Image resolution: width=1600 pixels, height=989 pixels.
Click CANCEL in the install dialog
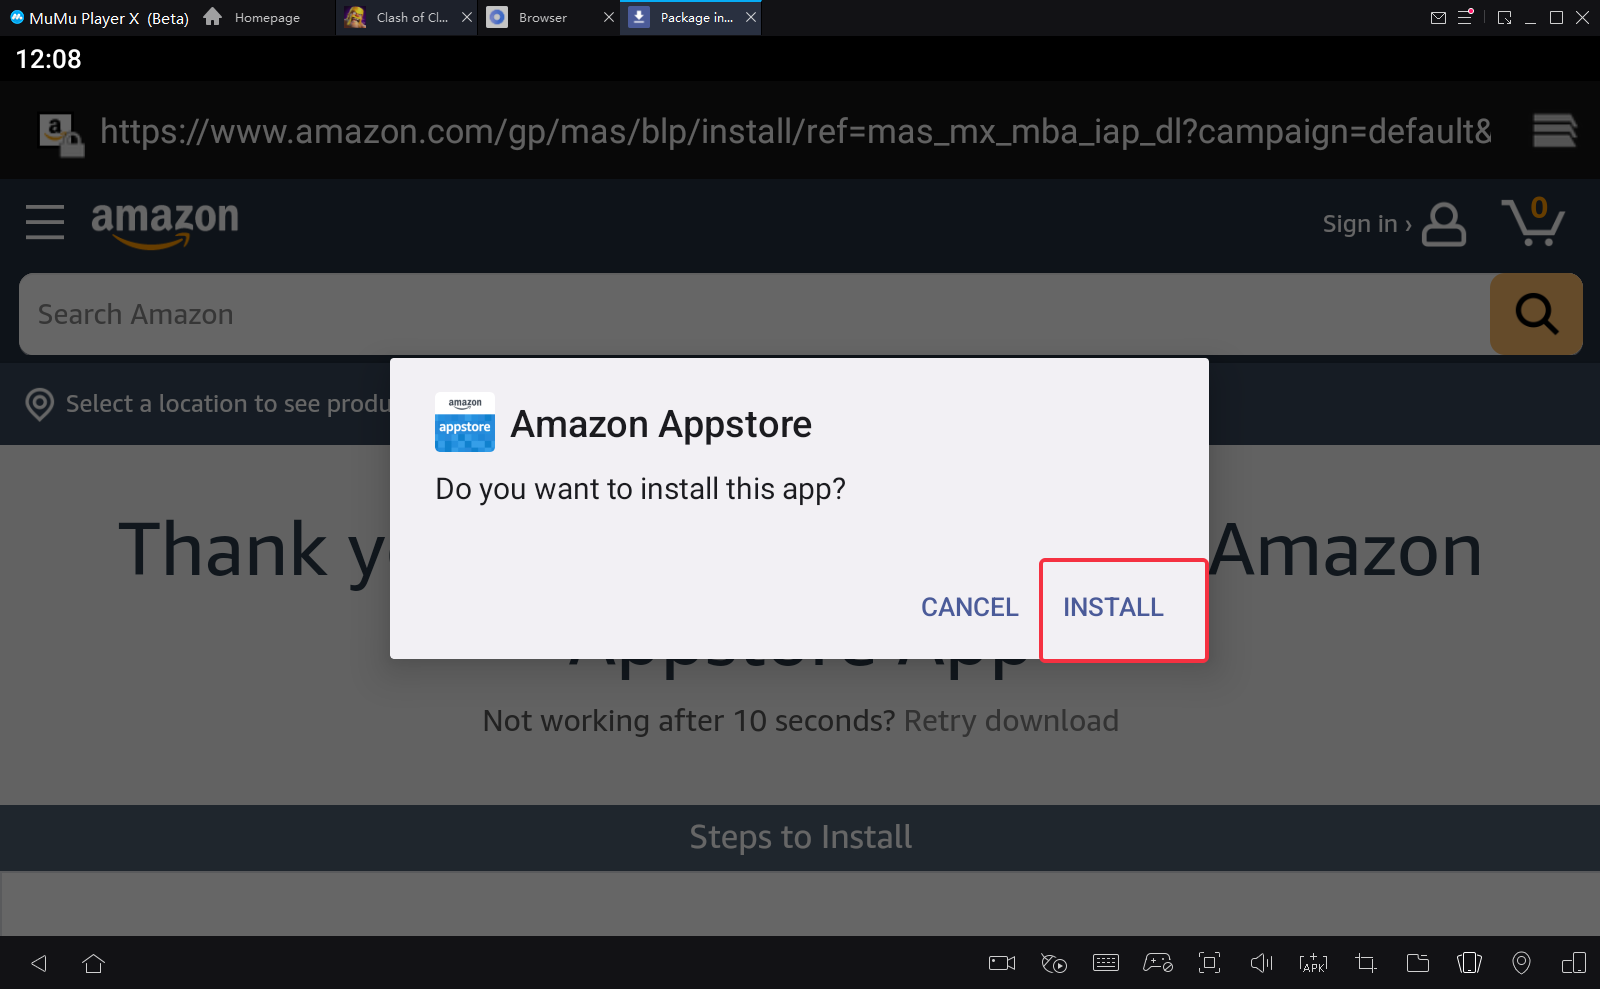pos(969,608)
